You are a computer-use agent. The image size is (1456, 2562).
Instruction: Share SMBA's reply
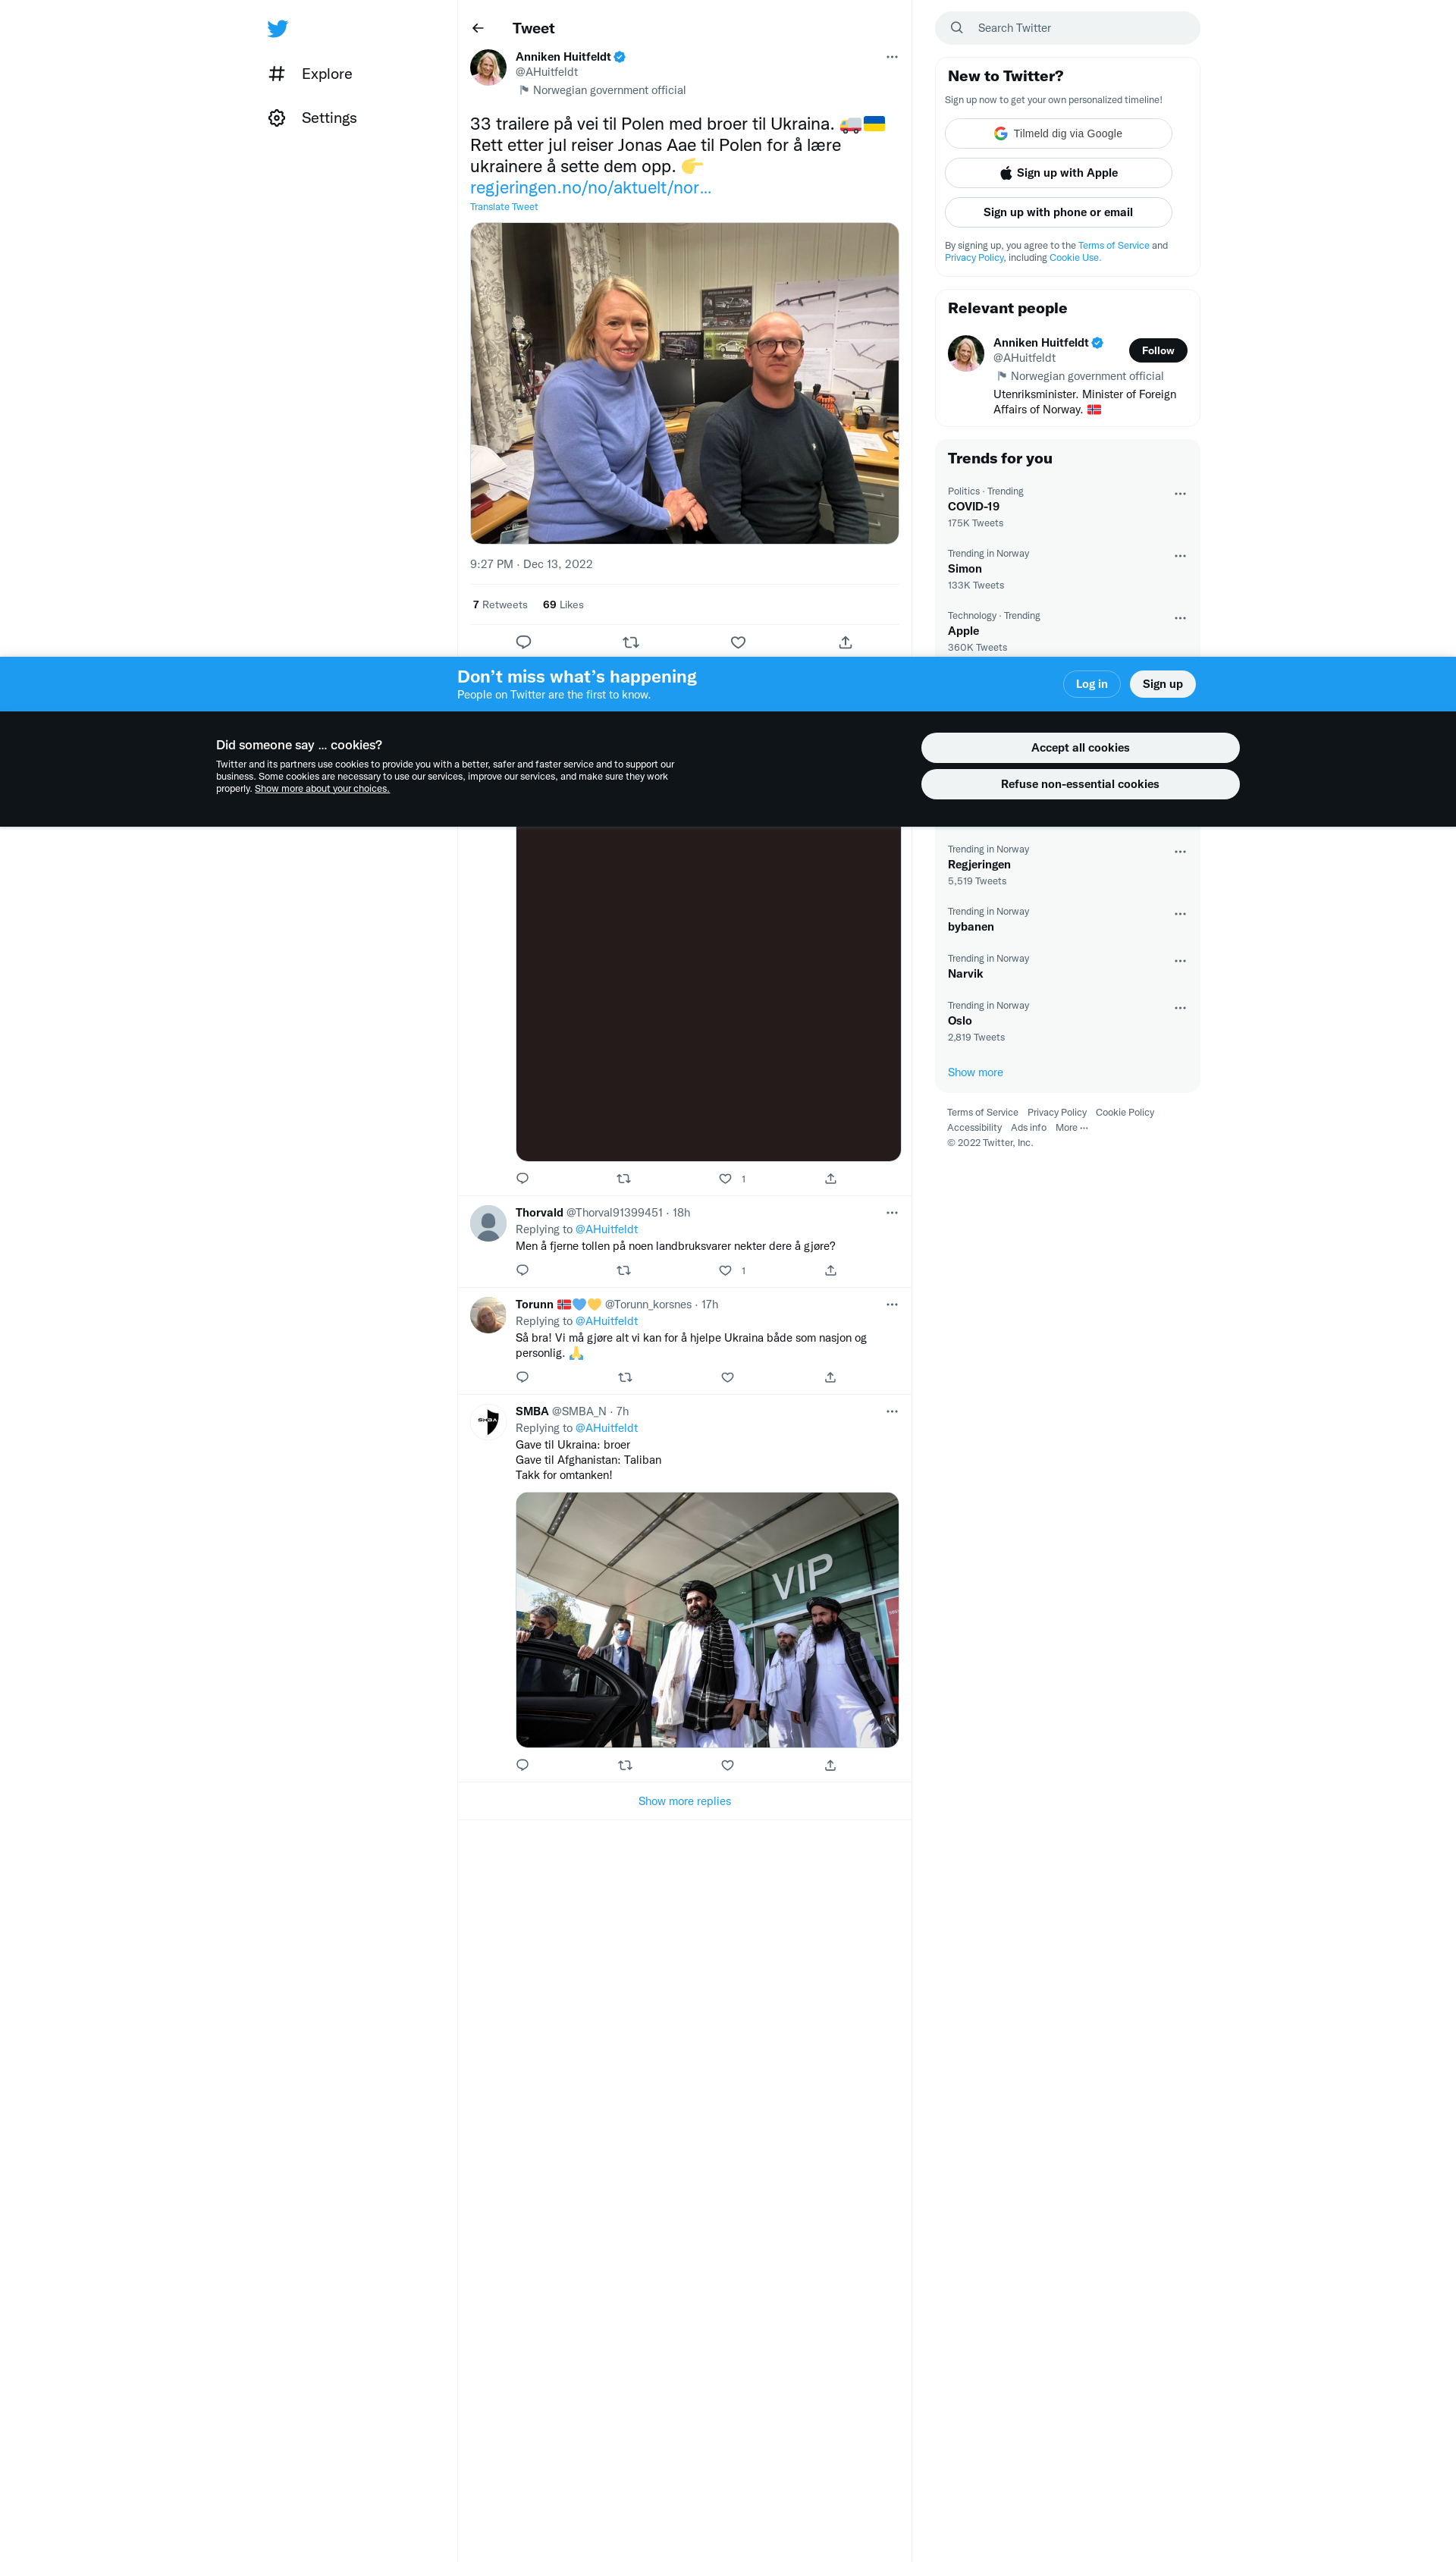[x=830, y=1766]
